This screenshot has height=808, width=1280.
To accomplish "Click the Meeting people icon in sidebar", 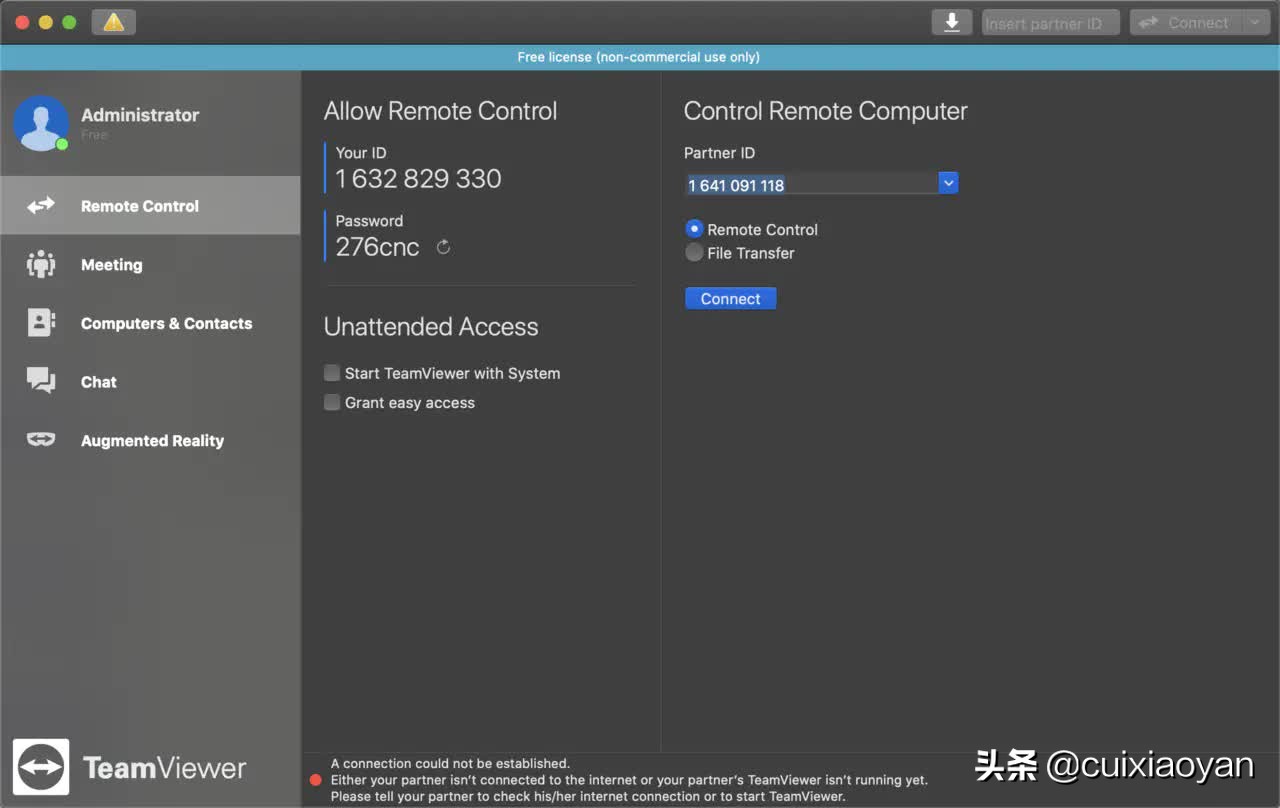I will (x=41, y=265).
